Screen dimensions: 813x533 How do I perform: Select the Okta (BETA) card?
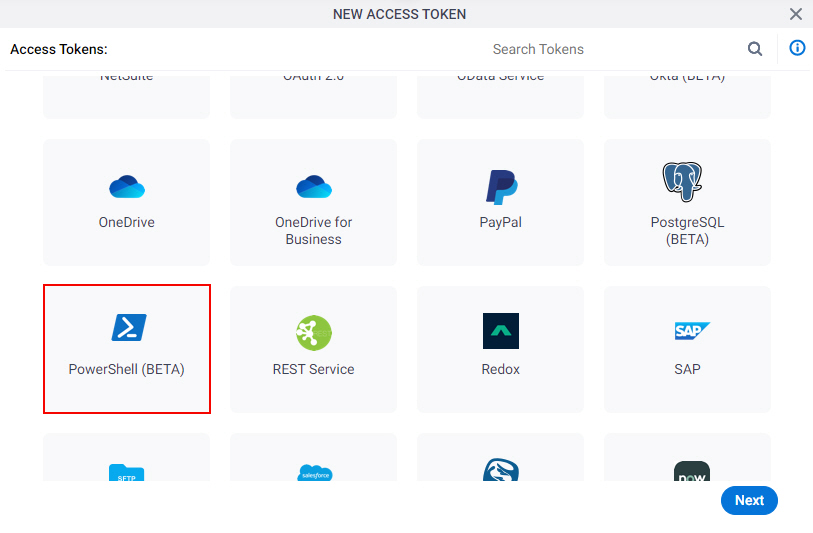[x=688, y=97]
